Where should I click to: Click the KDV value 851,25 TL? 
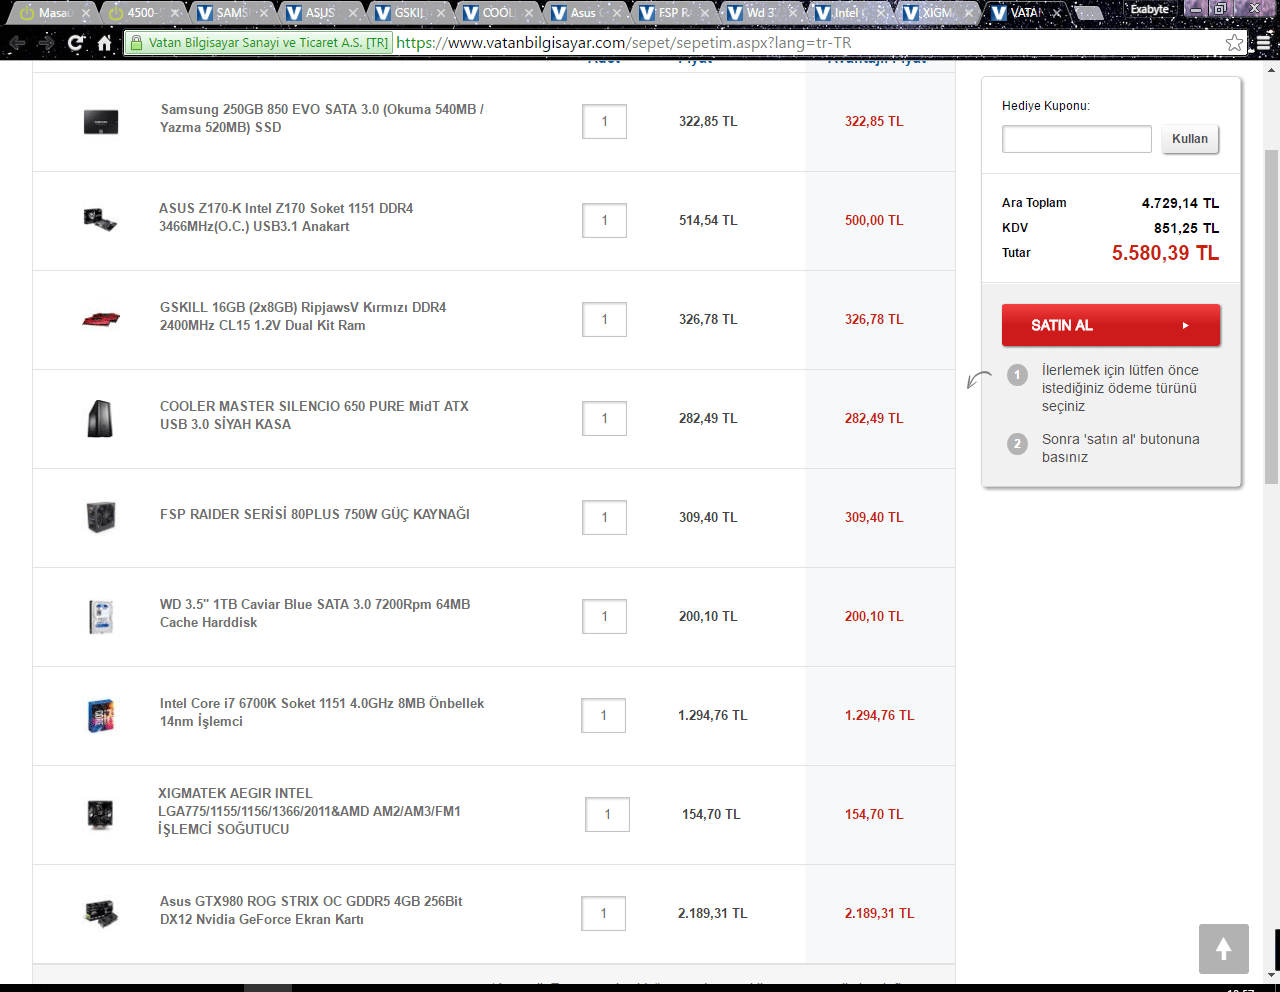[1186, 228]
